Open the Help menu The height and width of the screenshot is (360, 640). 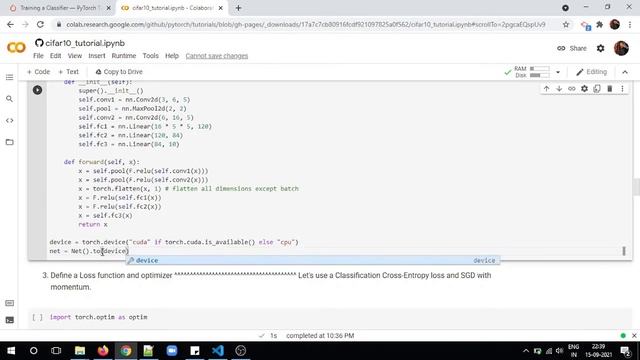(172, 56)
